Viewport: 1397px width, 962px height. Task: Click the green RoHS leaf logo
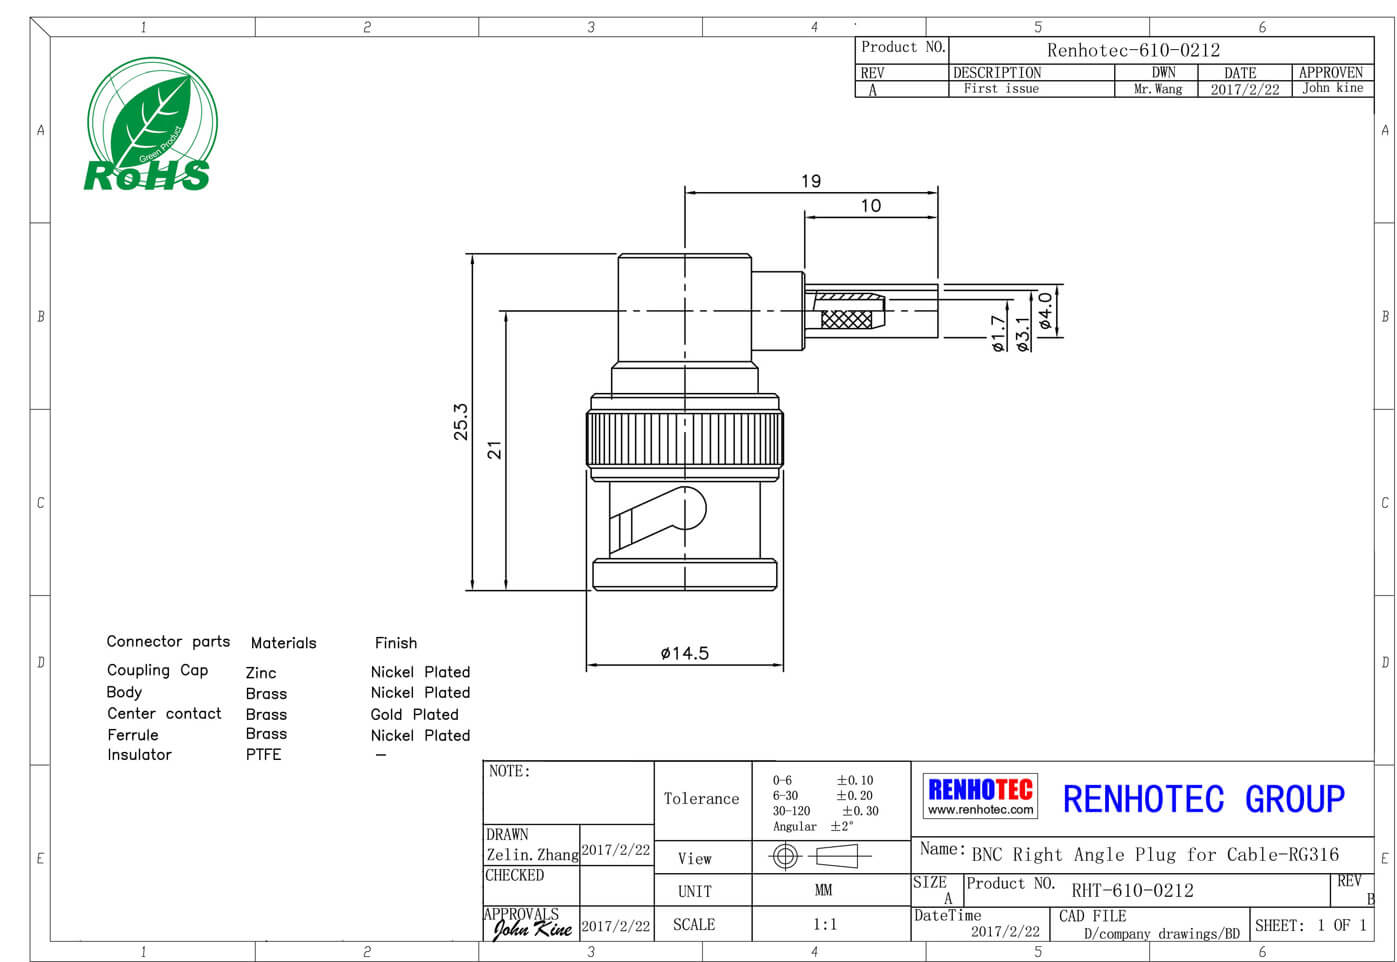point(150,125)
